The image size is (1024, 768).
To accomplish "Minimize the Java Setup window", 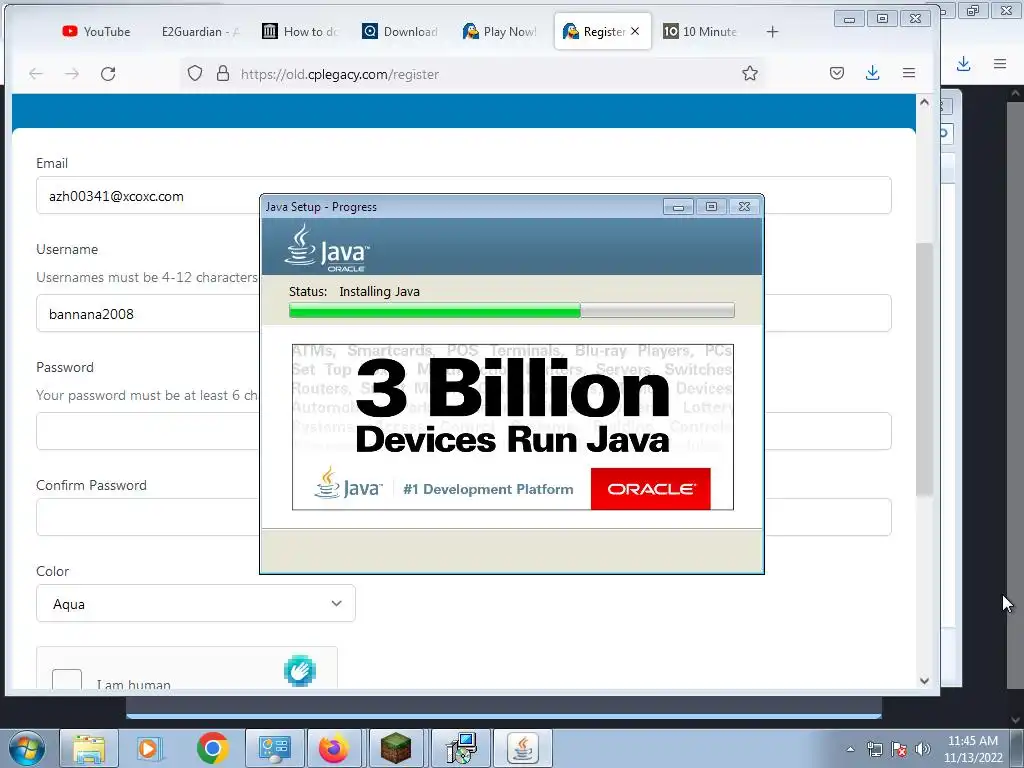I will pos(678,207).
